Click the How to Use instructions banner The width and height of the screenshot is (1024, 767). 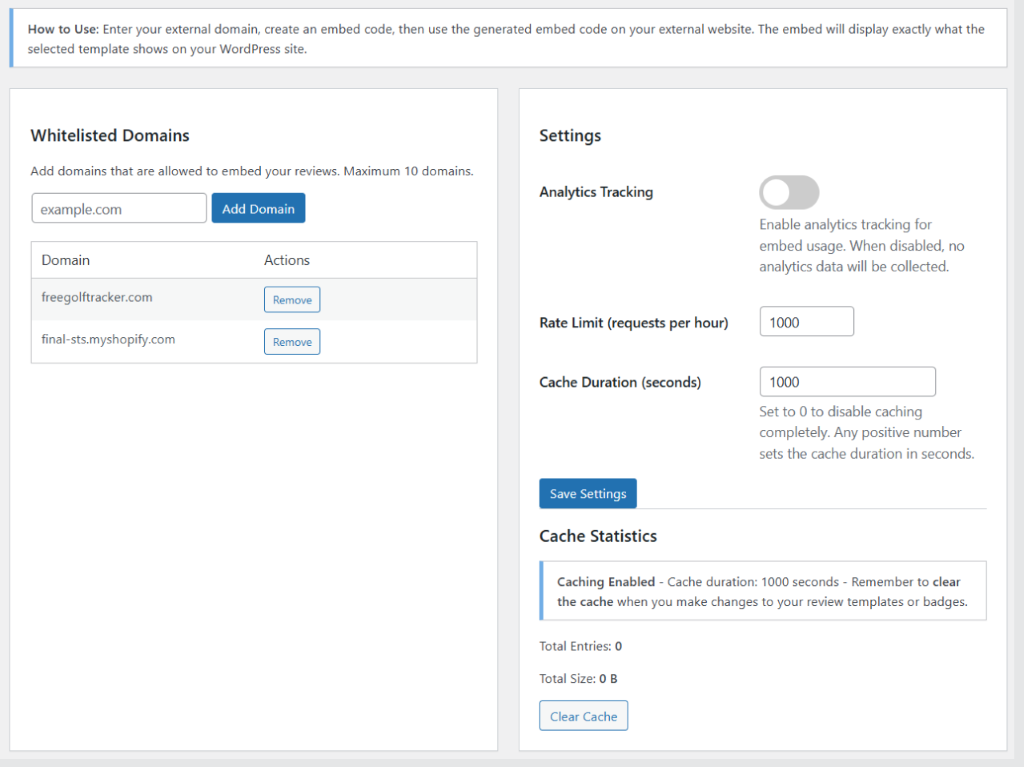click(507, 39)
